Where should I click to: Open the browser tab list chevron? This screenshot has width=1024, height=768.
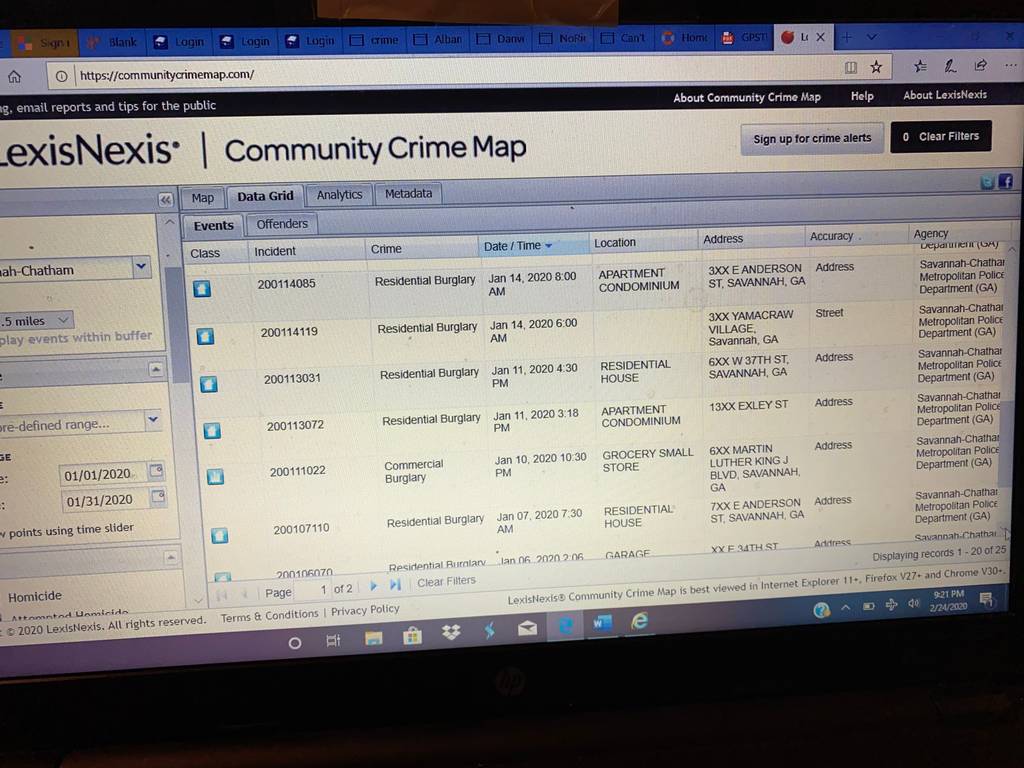point(872,37)
